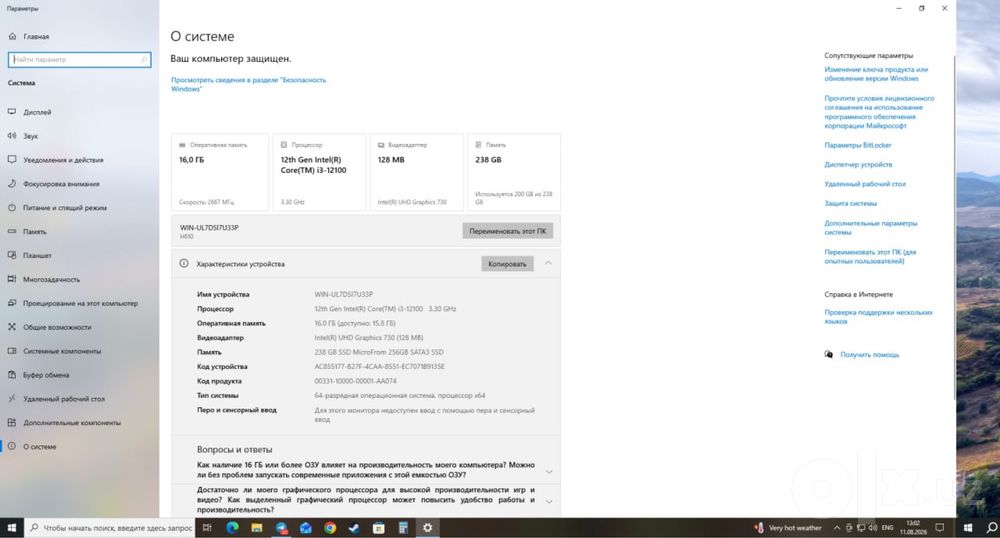The image size is (1000, 538).
Task: Open Удаленный рабочий стол link on right
Action: tap(865, 184)
